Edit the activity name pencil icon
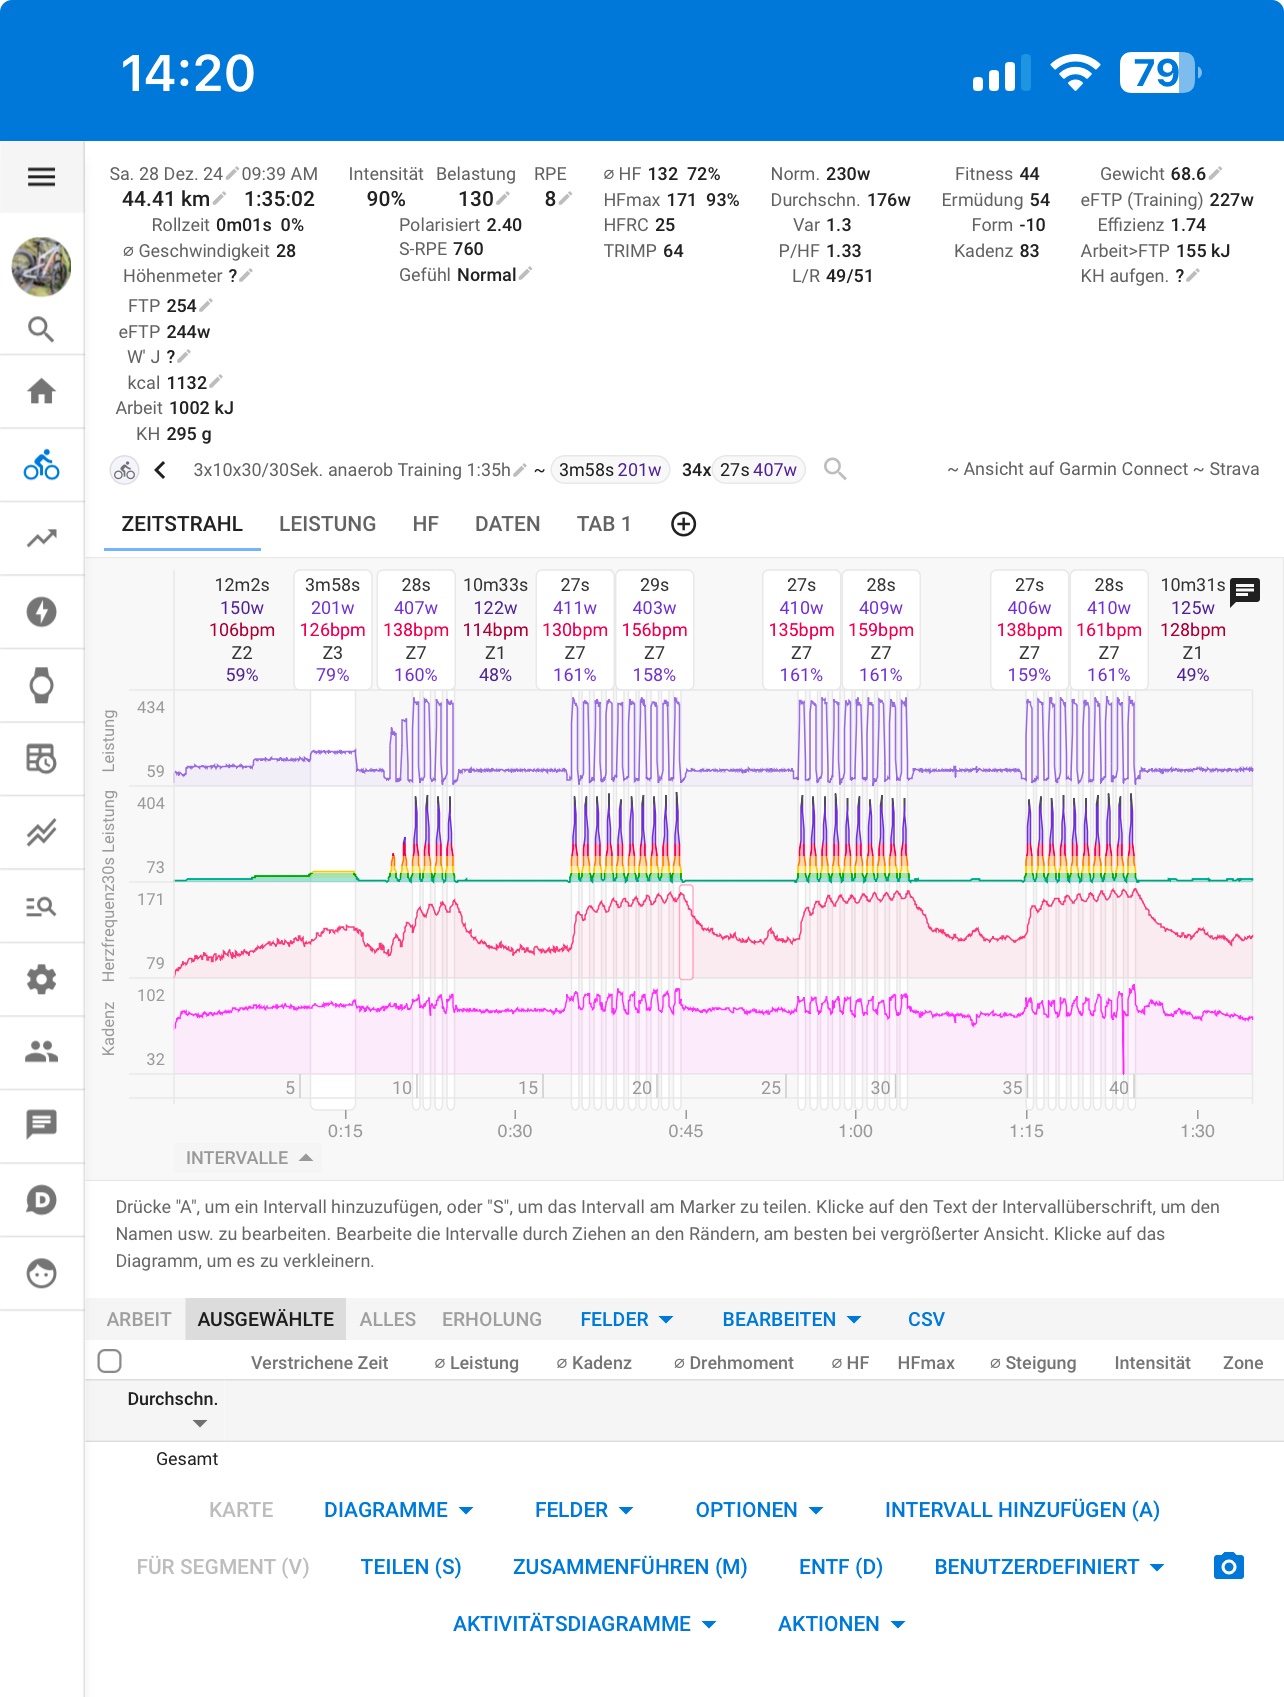1284x1697 pixels. 520,469
